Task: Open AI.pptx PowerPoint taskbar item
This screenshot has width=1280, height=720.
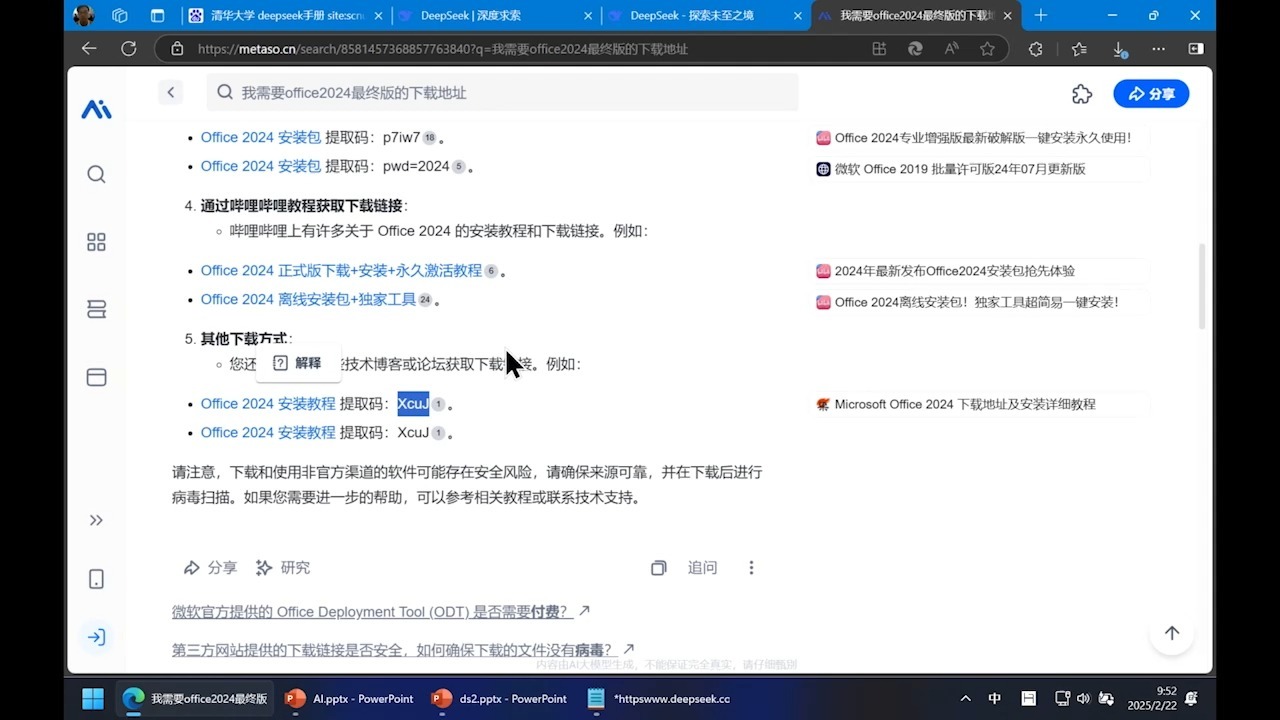Action: point(350,699)
